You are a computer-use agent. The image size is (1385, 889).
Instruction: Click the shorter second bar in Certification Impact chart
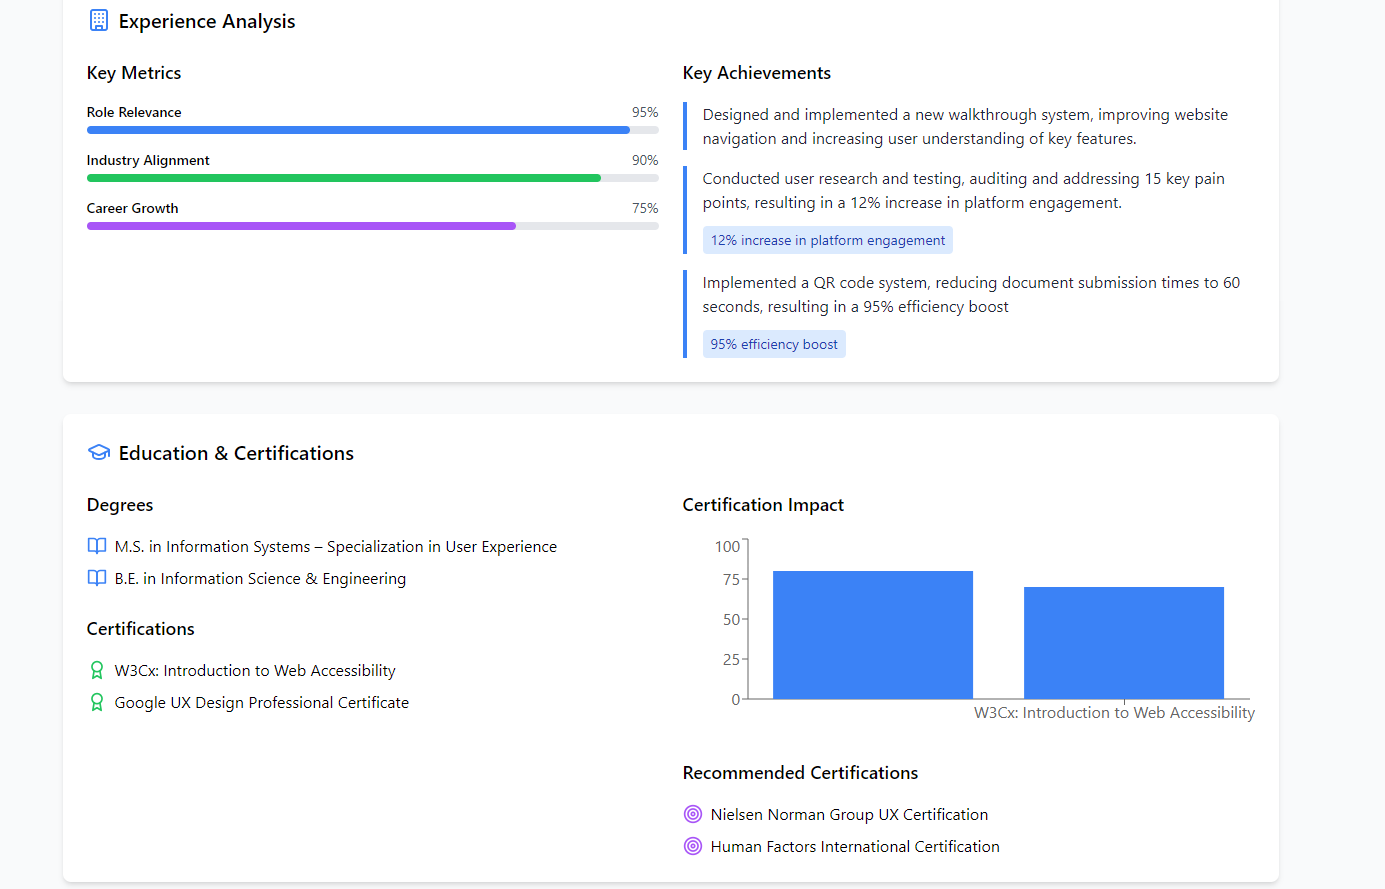1124,643
